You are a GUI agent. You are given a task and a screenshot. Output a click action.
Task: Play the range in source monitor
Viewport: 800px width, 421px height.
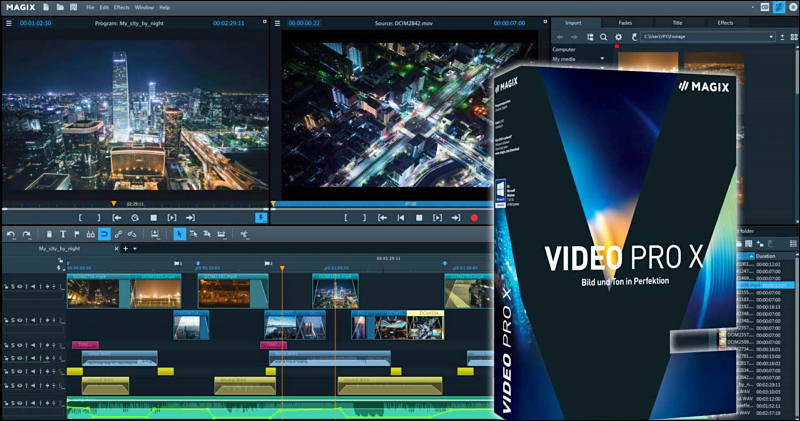[437, 218]
